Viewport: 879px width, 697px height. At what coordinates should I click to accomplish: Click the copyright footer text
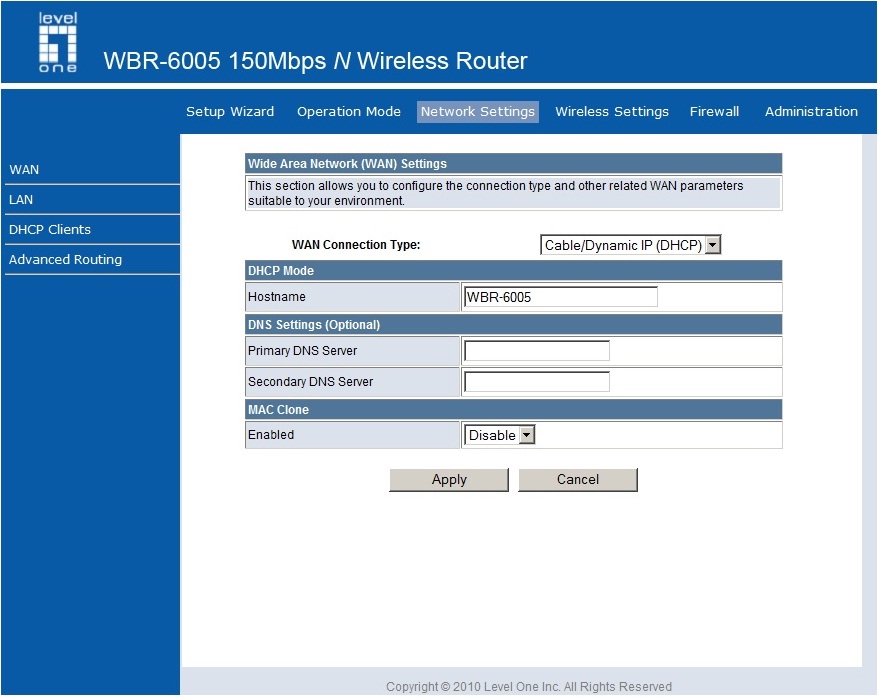(529, 687)
